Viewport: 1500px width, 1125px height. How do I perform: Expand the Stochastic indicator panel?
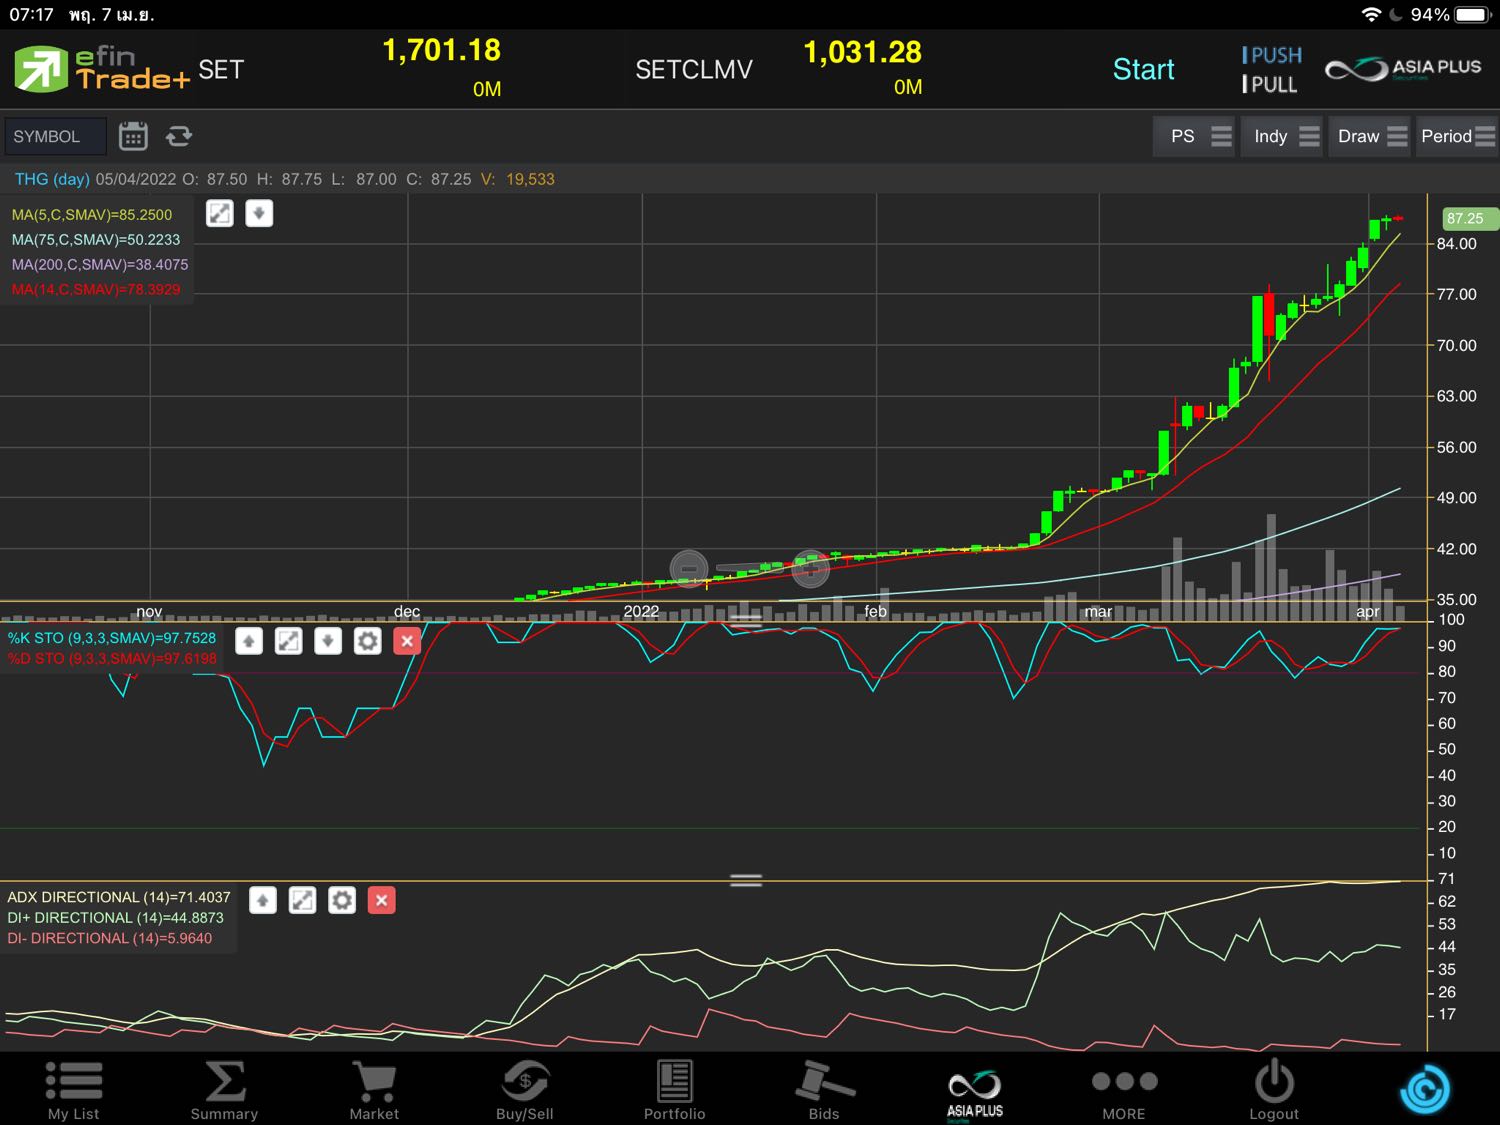[x=288, y=641]
